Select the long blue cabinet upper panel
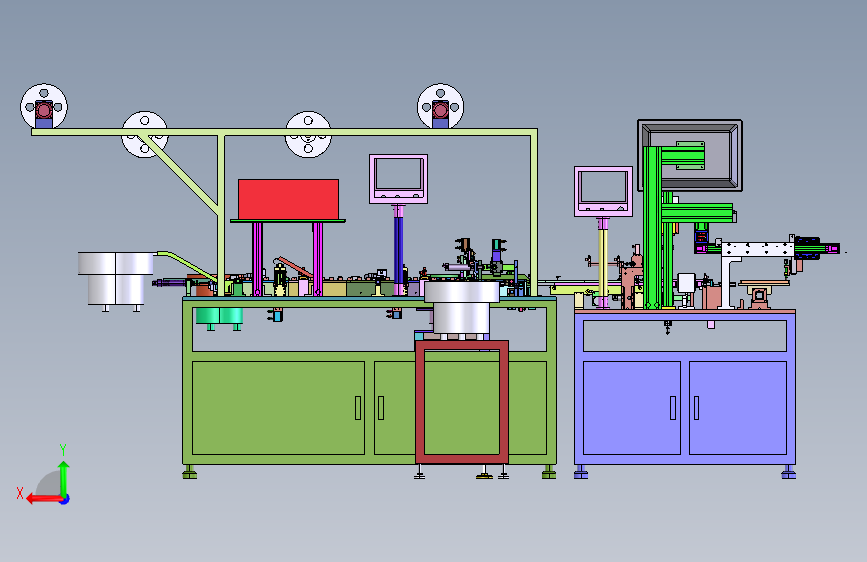The width and height of the screenshot is (867, 562). [x=685, y=336]
